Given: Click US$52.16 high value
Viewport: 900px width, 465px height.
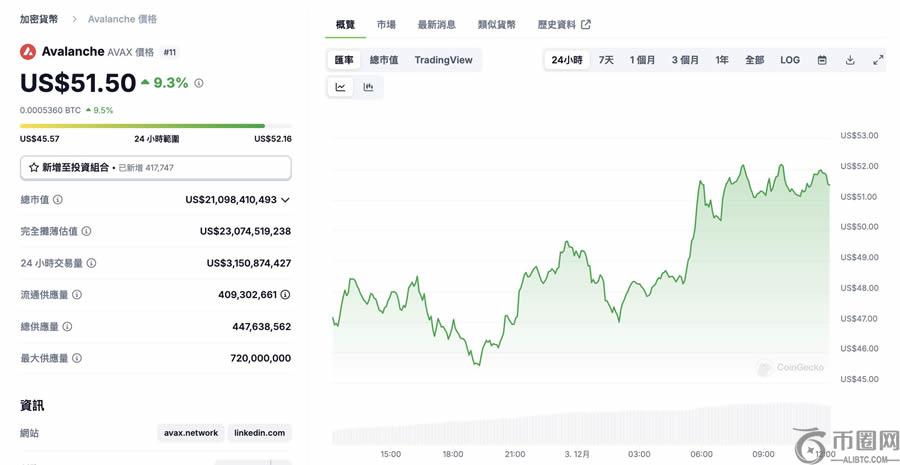Looking at the screenshot, I should 273,139.
